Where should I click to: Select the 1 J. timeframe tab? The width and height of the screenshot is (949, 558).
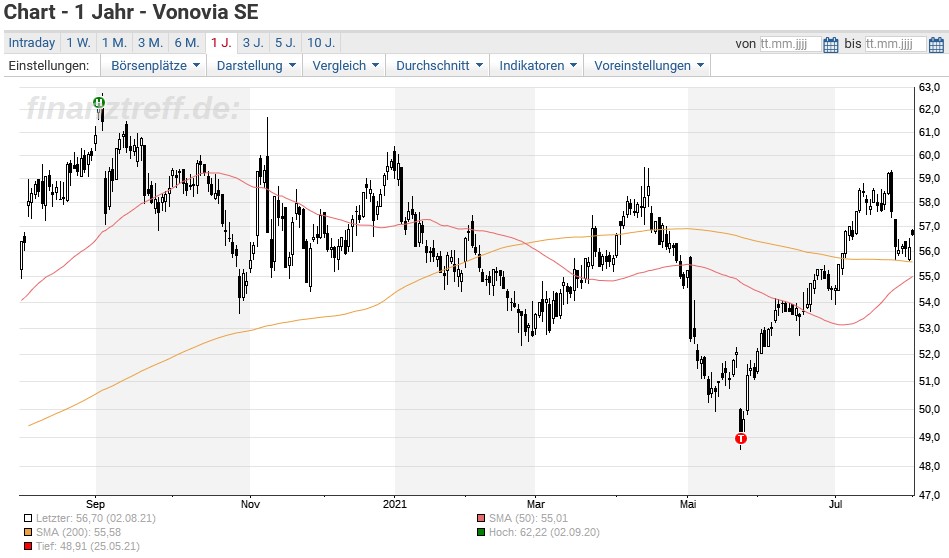(x=221, y=43)
